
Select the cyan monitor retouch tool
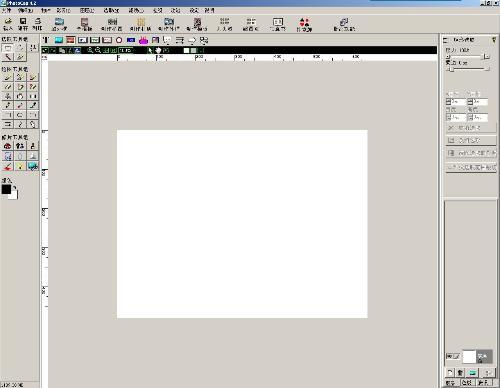33,166
